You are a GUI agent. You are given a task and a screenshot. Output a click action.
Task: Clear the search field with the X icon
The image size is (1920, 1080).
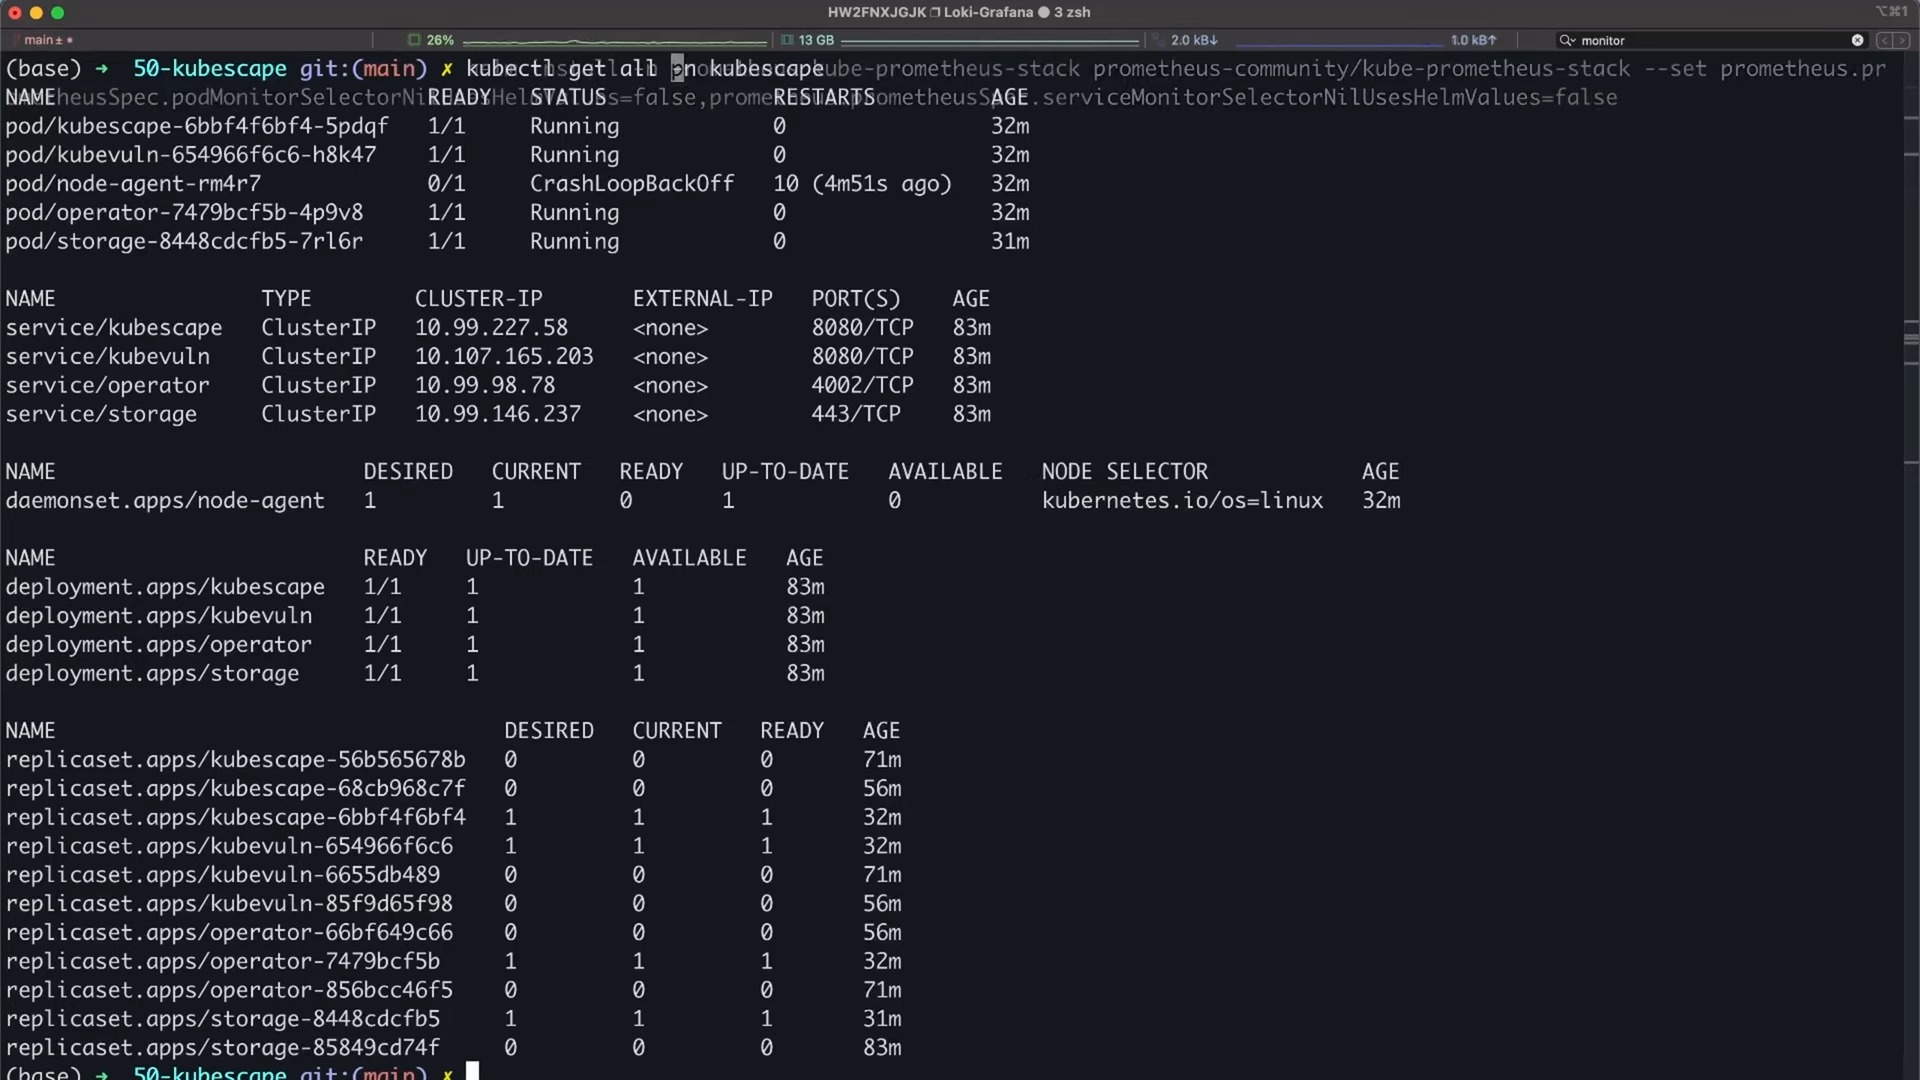tap(1857, 40)
